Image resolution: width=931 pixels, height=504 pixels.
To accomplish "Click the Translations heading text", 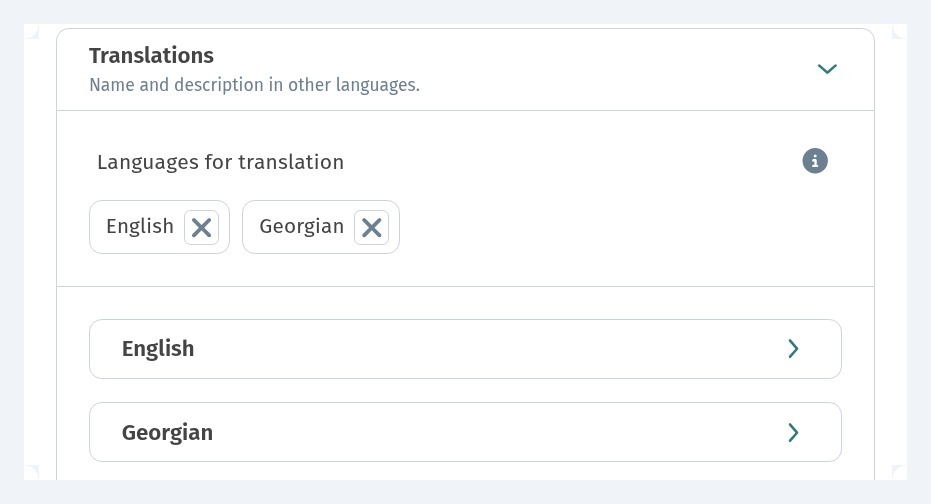I will click(151, 55).
